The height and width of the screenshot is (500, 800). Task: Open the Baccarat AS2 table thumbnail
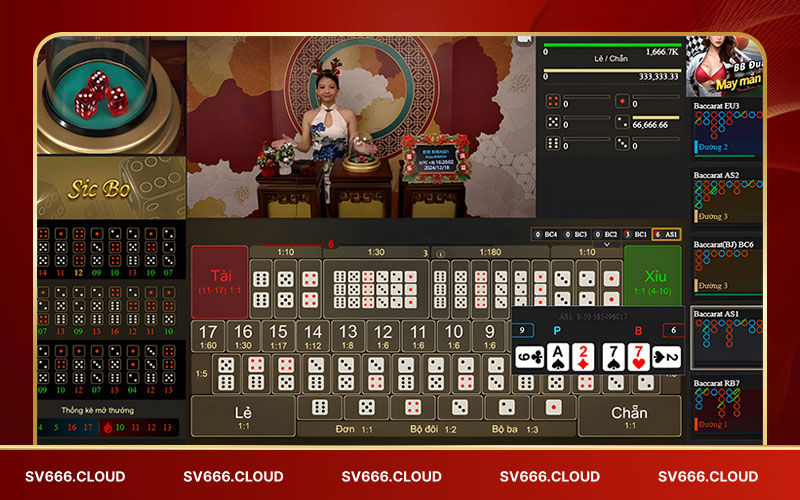click(x=728, y=198)
